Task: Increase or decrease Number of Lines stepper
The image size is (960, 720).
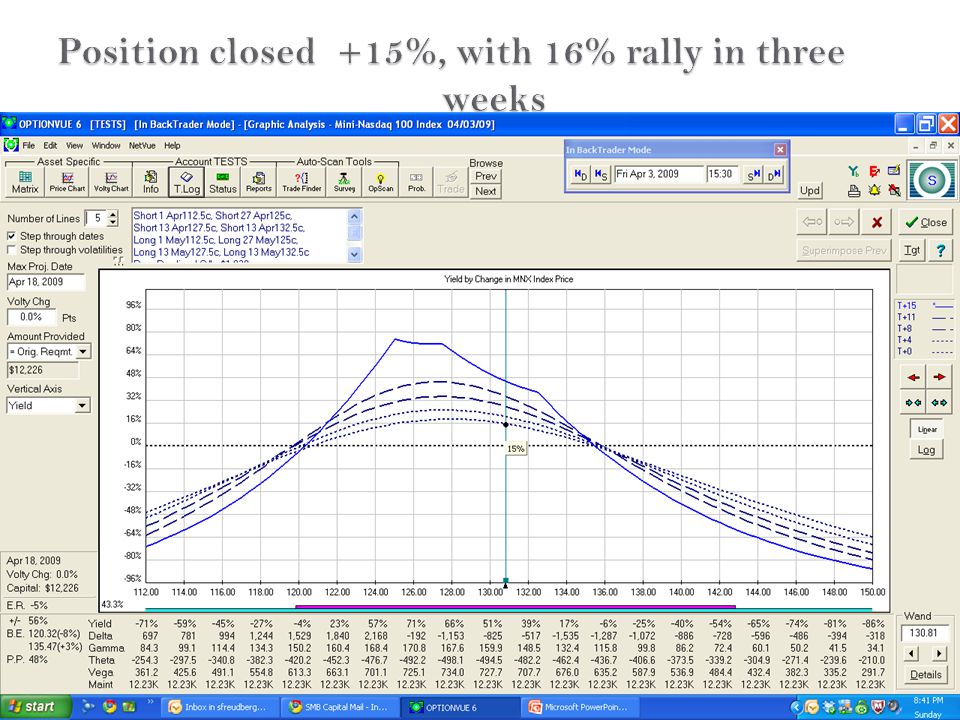Action: click(113, 218)
